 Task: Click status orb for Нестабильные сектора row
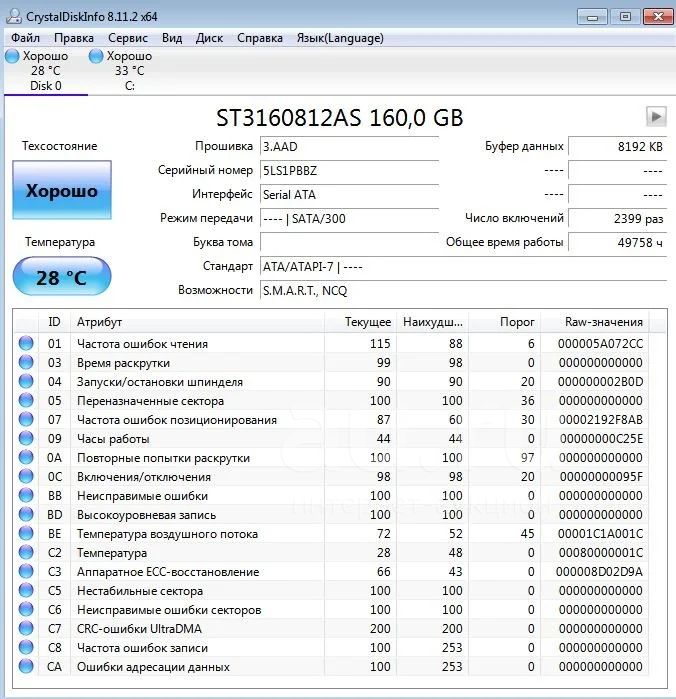point(26,590)
